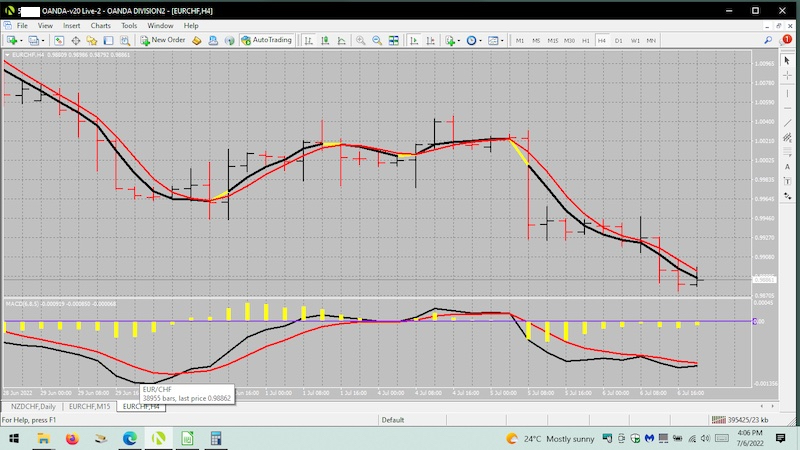Expand the New Chart dropdown arrow
Image resolution: width=800 pixels, height=450 pixels.
click(21, 41)
